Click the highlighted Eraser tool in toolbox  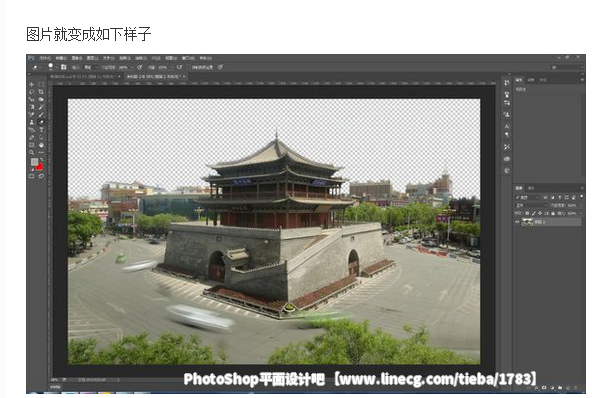coord(41,122)
